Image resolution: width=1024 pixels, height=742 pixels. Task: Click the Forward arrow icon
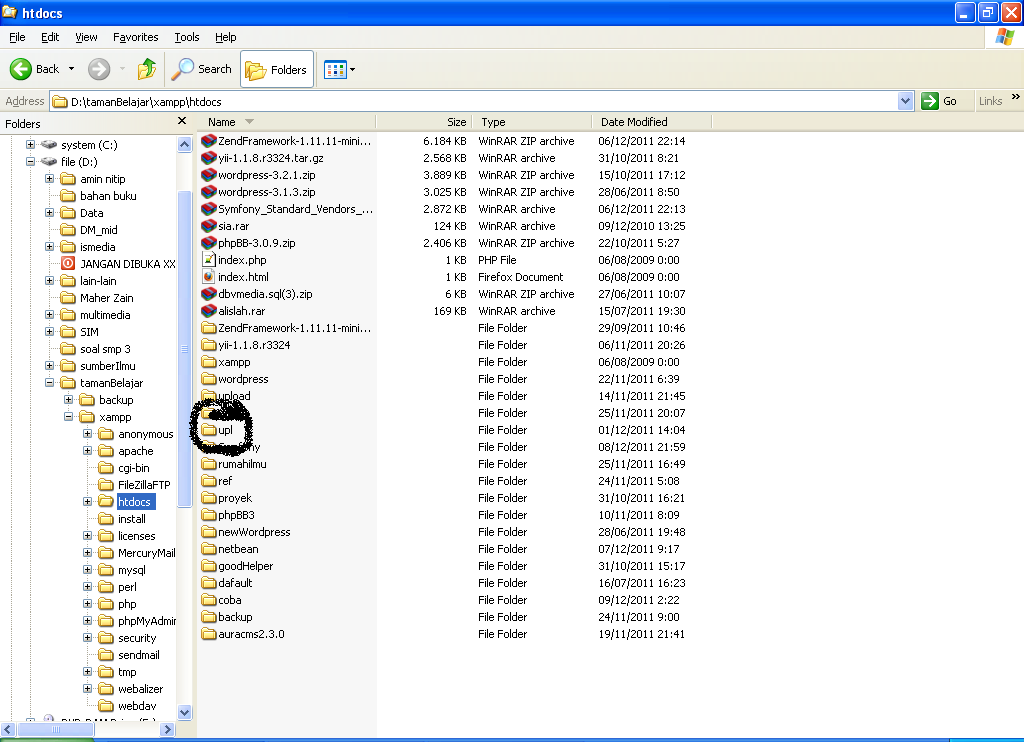click(99, 69)
